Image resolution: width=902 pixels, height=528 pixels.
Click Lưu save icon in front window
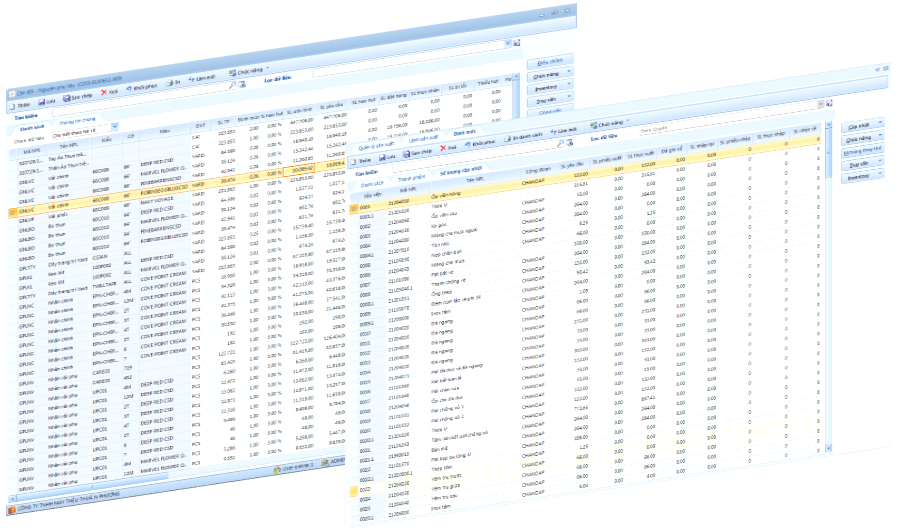(381, 158)
